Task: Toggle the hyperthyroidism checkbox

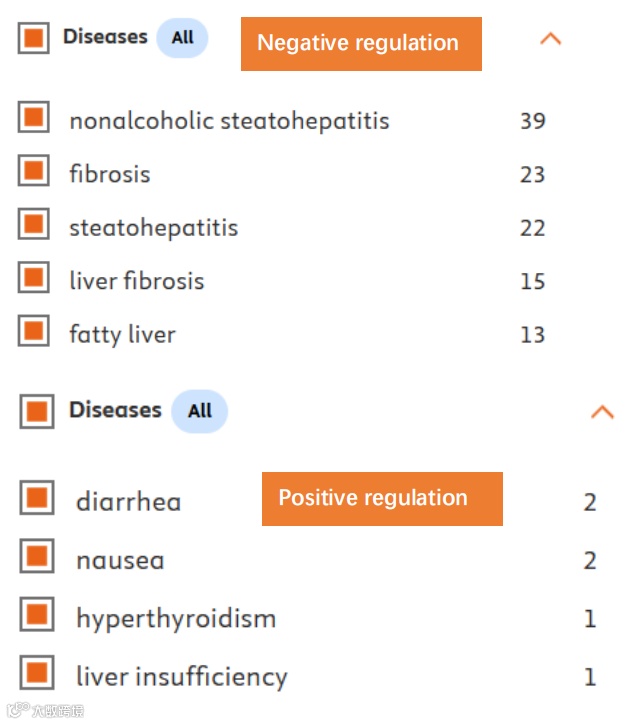Action: (37, 615)
